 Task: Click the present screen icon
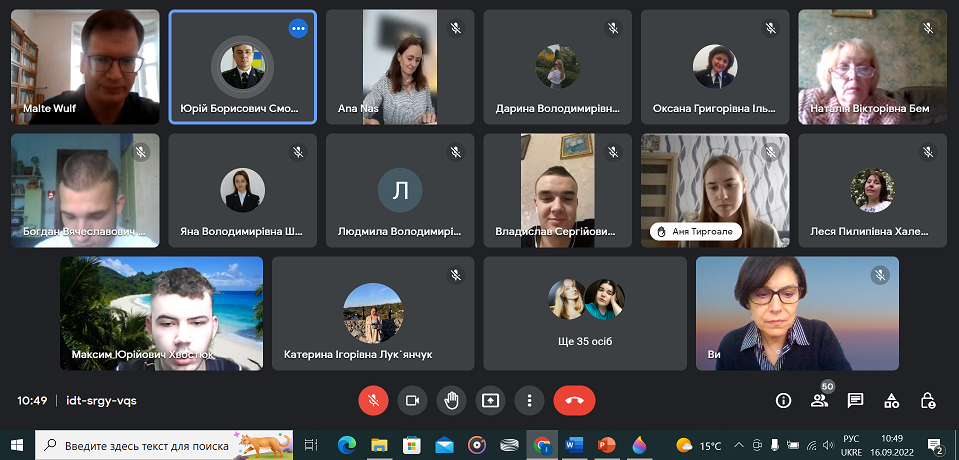(x=490, y=400)
